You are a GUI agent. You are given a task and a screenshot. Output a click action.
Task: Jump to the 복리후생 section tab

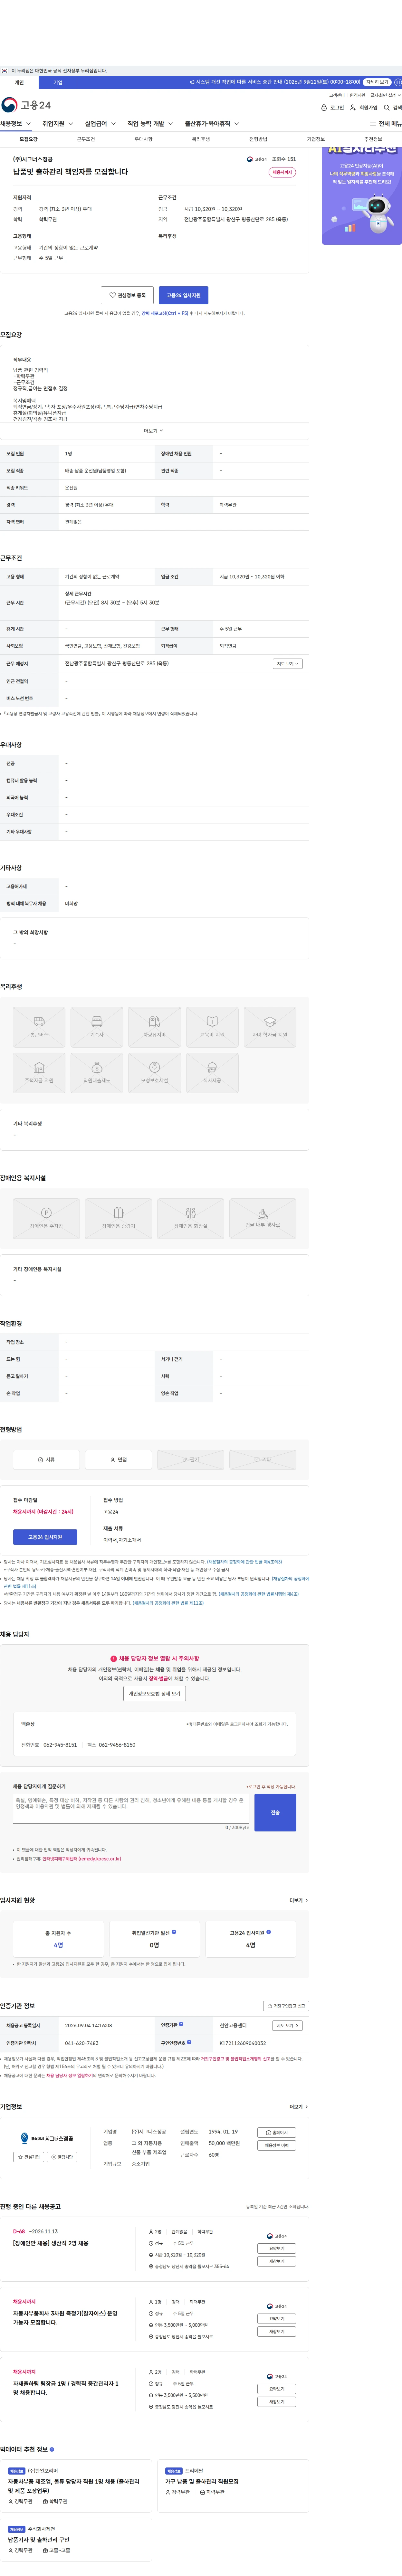[x=201, y=139]
